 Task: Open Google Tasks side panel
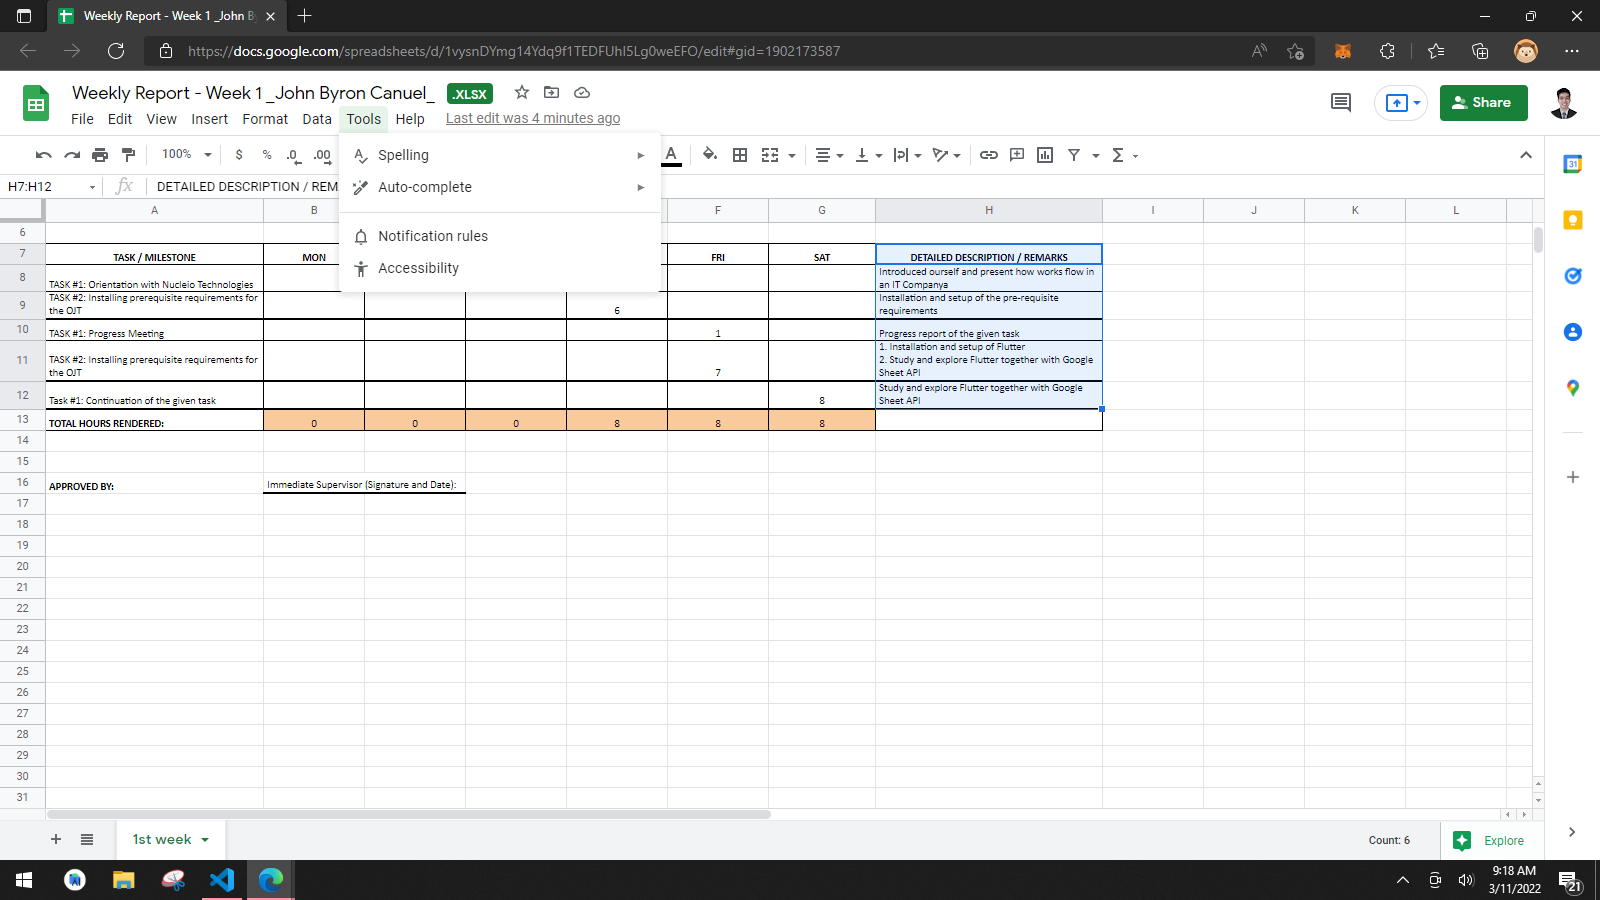(1573, 276)
